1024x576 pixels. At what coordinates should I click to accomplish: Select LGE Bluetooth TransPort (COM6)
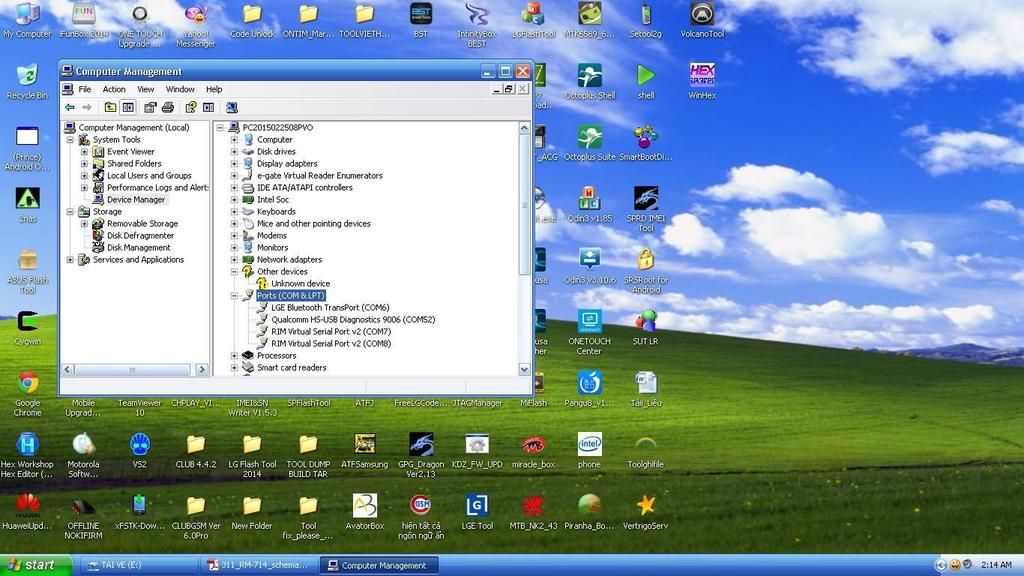[x=330, y=308]
